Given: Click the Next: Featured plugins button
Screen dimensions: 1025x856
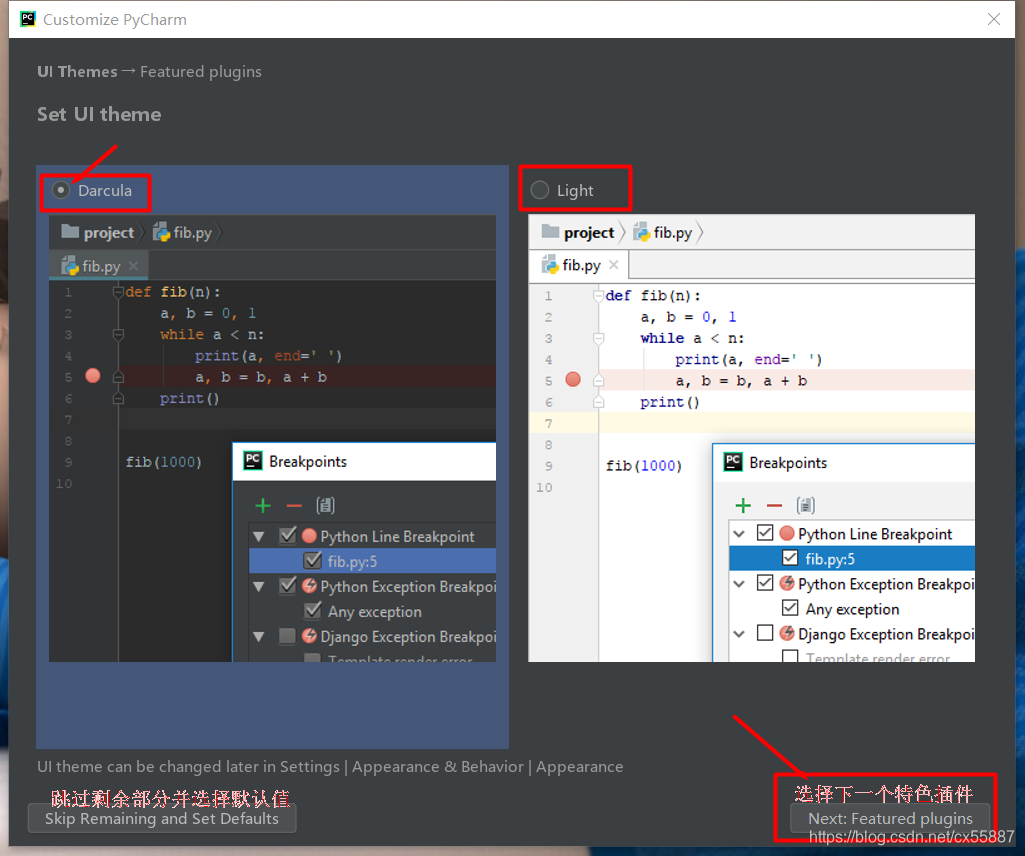Looking at the screenshot, I should [x=890, y=819].
